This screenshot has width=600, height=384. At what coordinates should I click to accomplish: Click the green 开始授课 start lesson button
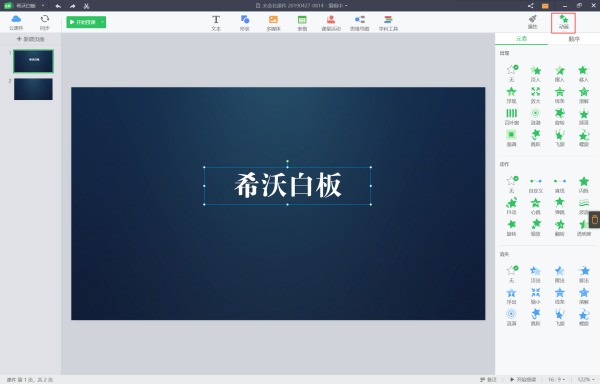pos(83,22)
